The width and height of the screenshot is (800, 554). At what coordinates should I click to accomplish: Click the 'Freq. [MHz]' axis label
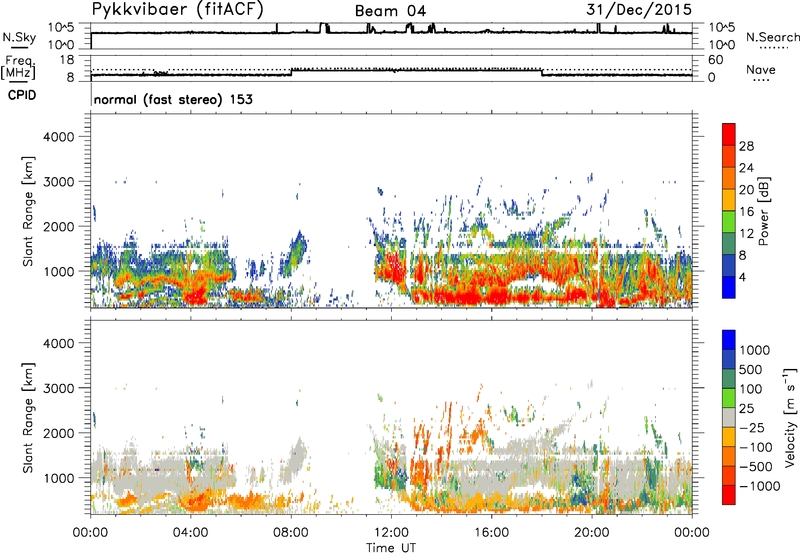tap(18, 68)
